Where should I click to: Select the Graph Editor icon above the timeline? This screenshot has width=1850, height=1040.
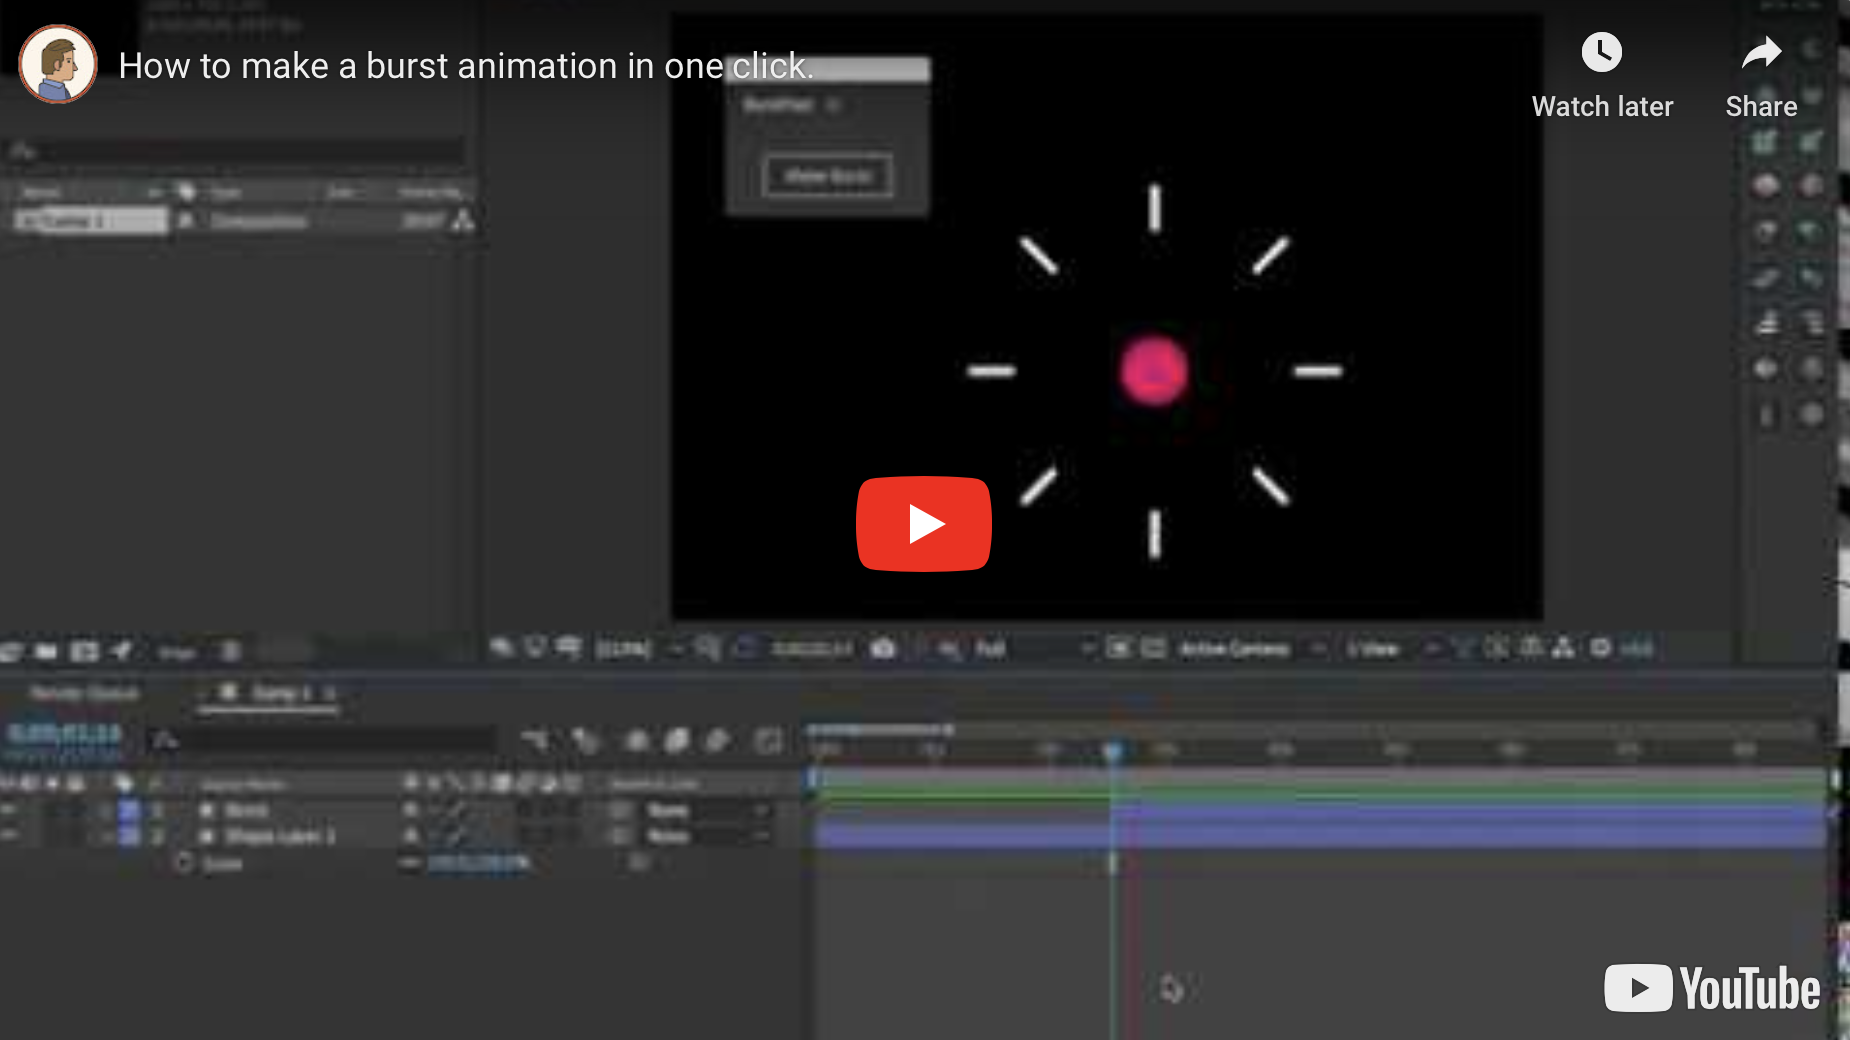coord(770,741)
